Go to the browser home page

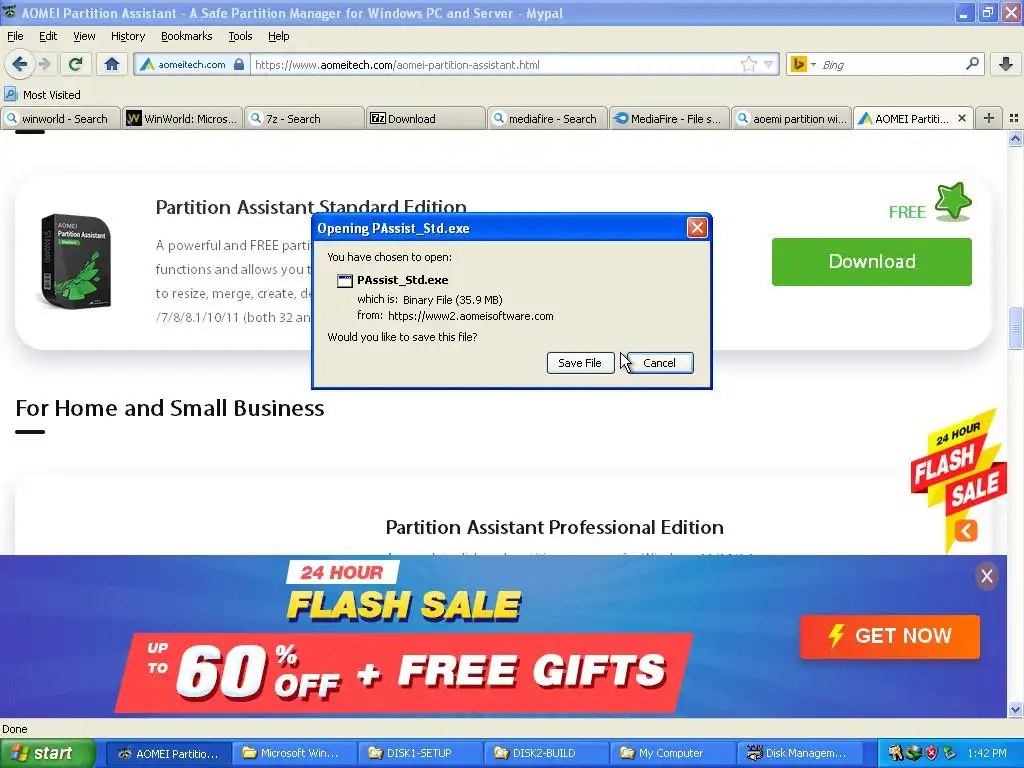[112, 64]
